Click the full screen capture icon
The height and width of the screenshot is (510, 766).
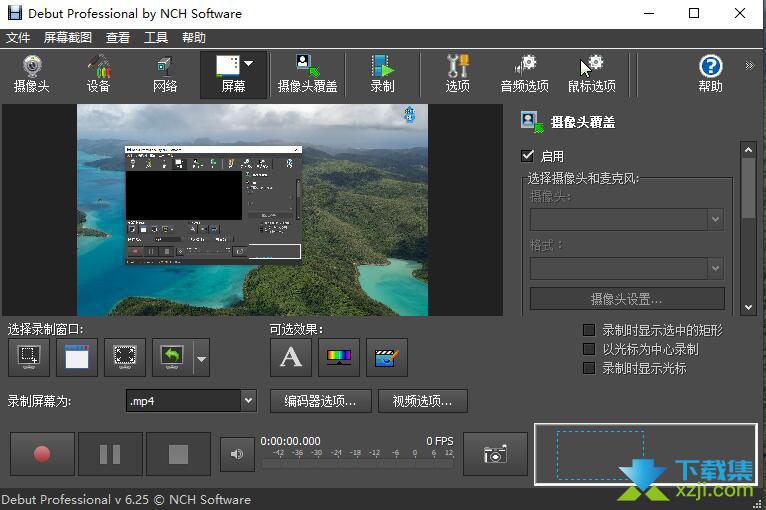[x=125, y=358]
